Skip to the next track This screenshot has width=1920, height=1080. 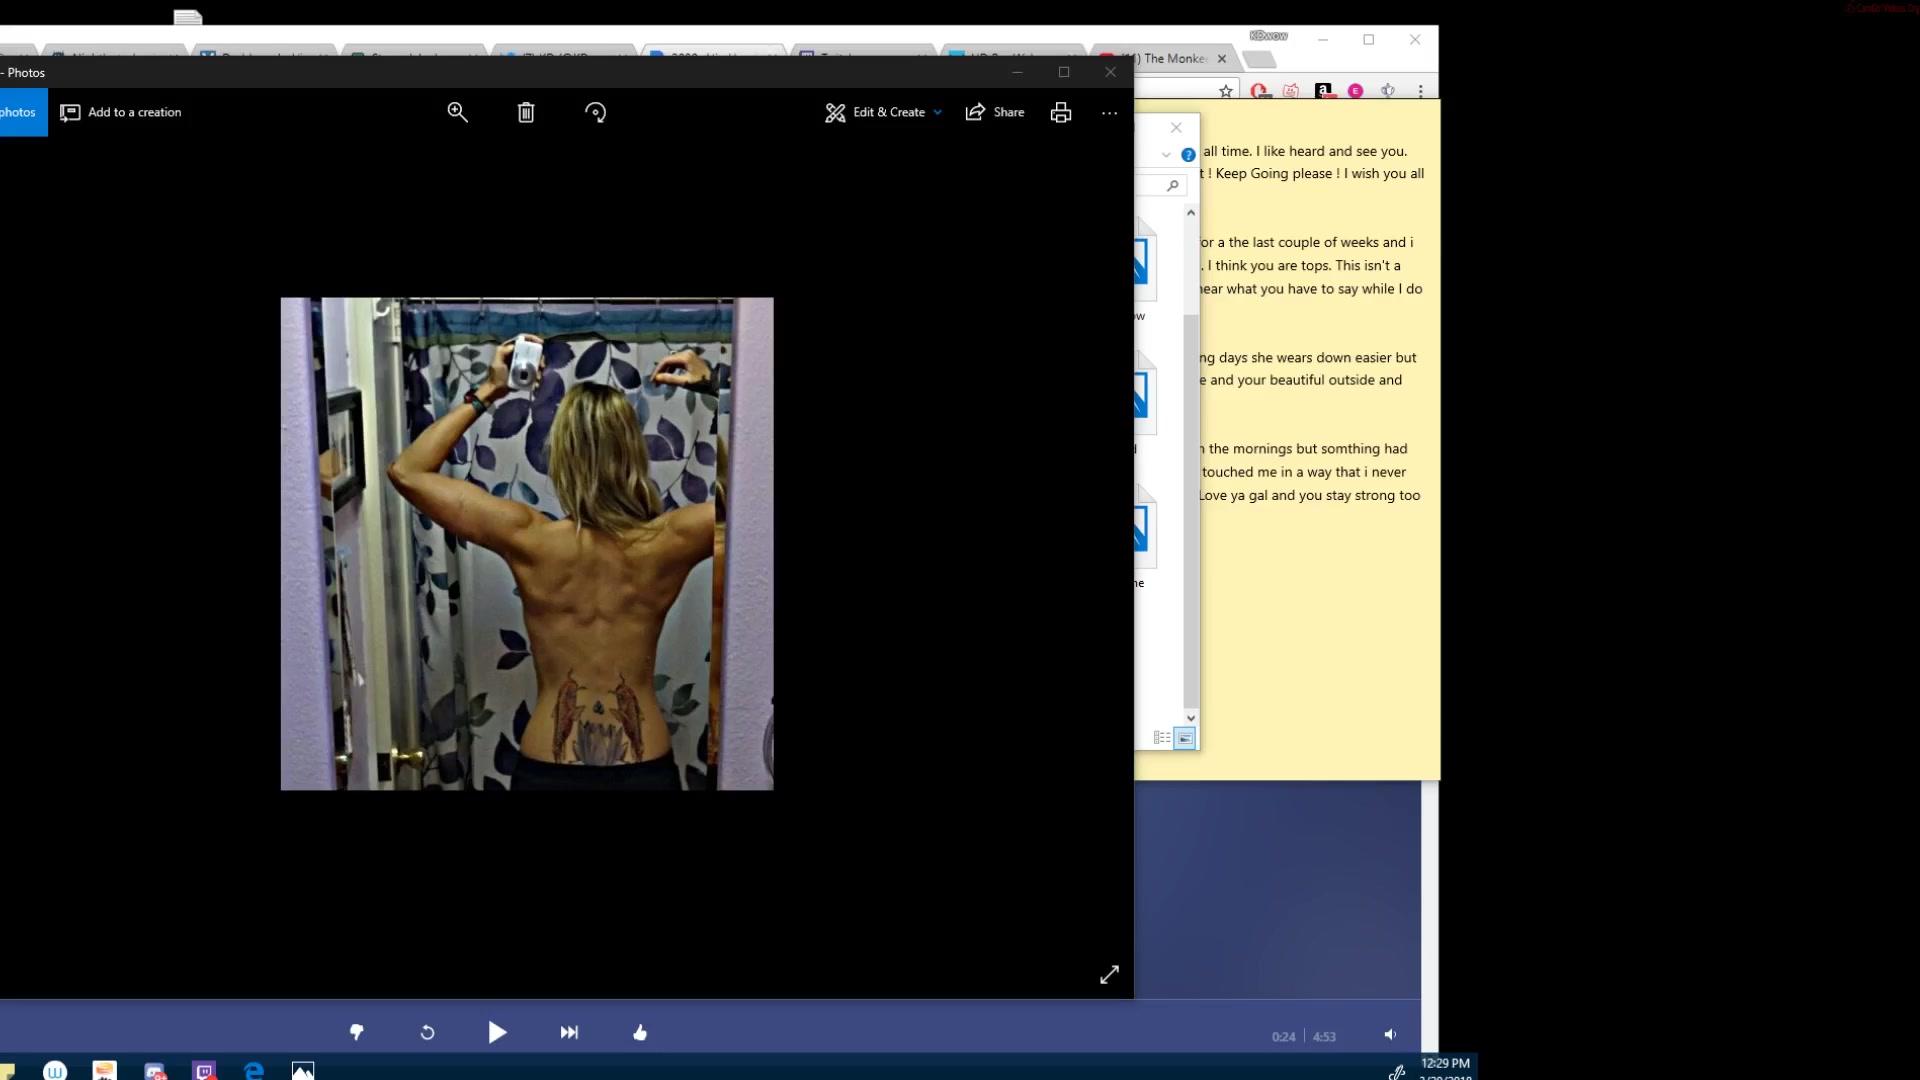point(569,1033)
